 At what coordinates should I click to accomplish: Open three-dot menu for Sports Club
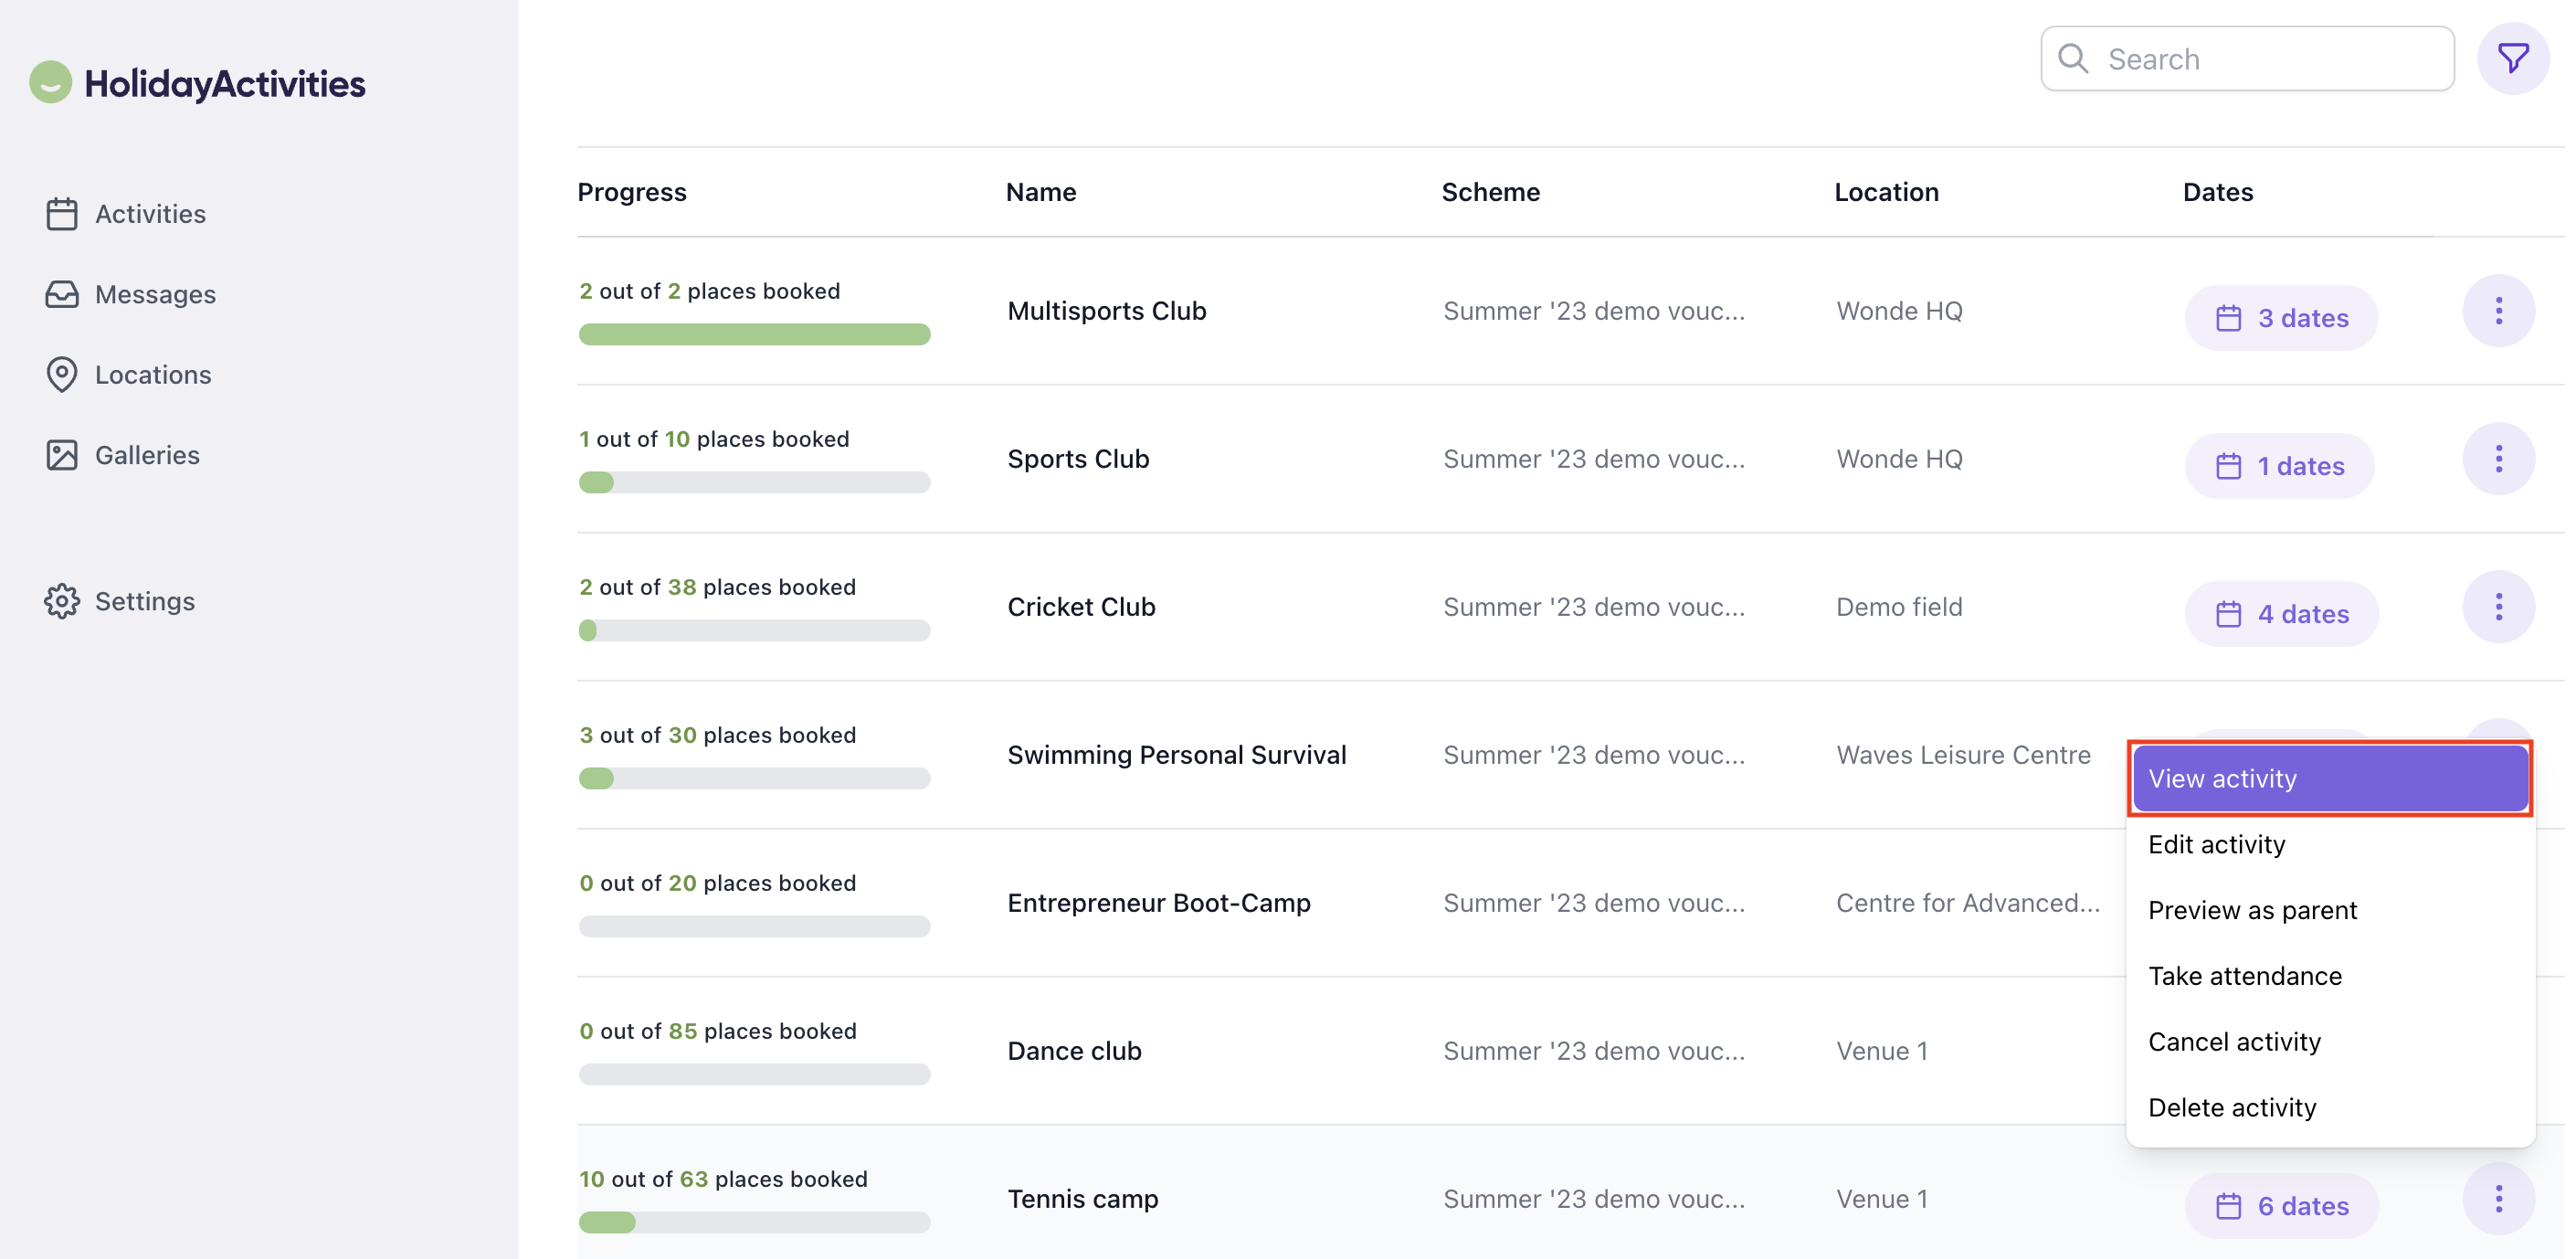2498,459
